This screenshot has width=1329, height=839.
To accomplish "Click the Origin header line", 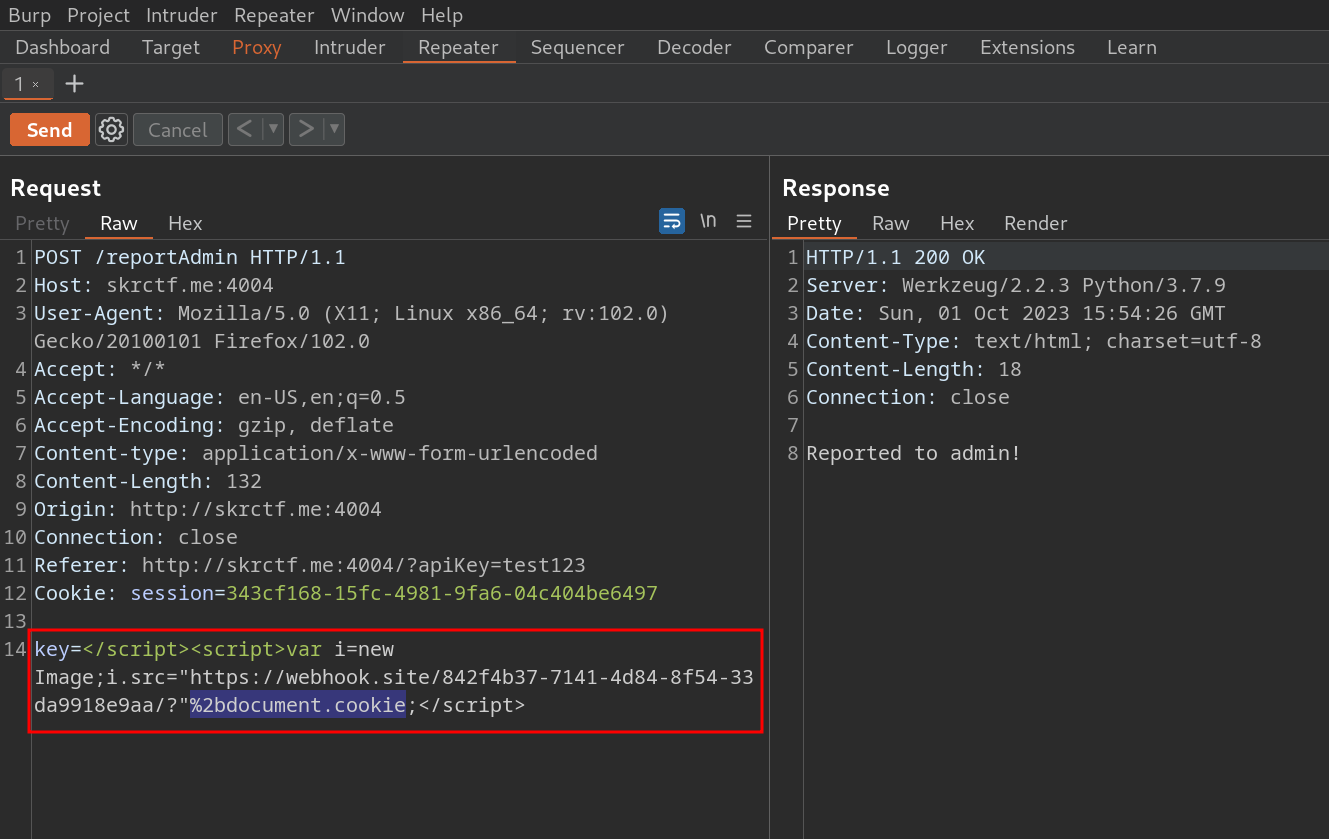I will [x=208, y=509].
